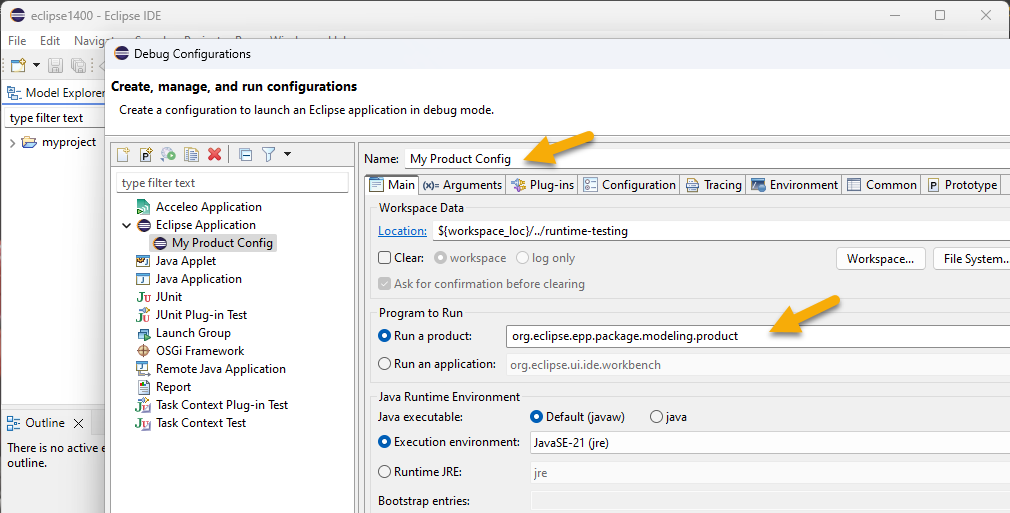Select the JUnit Plug-in Test entry
1010x513 pixels.
(200, 315)
